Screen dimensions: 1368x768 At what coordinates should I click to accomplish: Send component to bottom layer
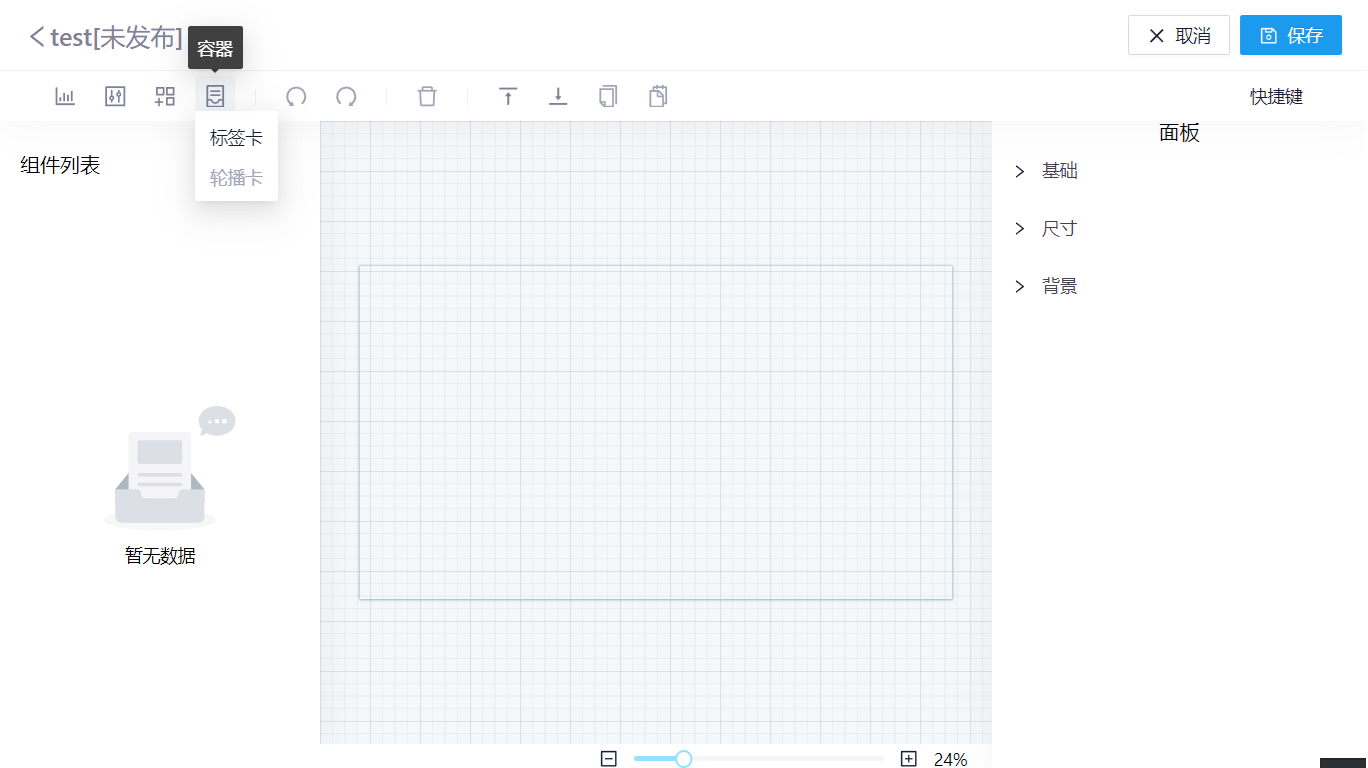(558, 96)
